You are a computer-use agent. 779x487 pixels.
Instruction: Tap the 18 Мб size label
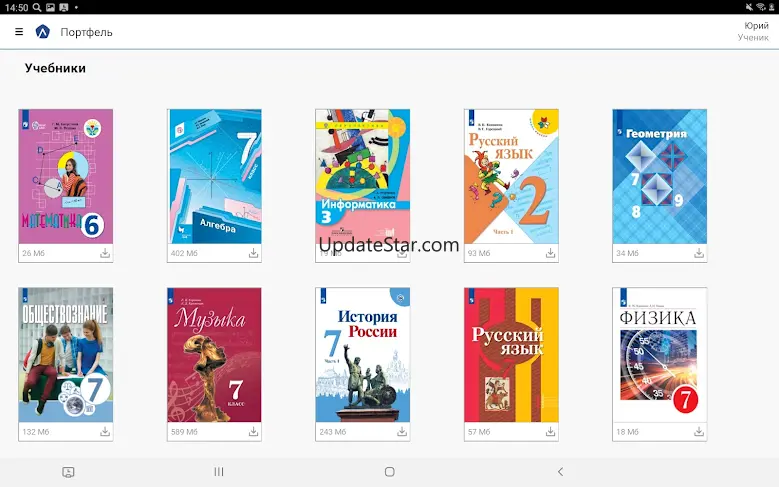pos(627,431)
